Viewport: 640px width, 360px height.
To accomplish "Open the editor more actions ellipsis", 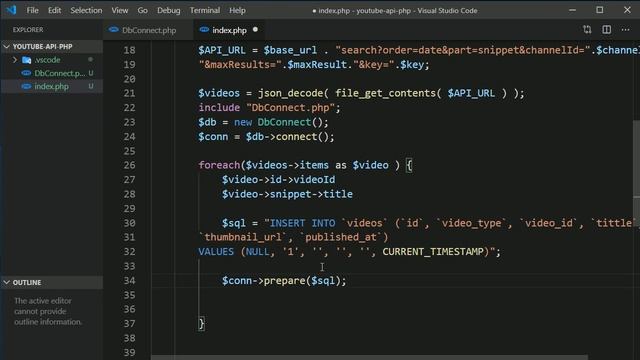I will point(625,29).
